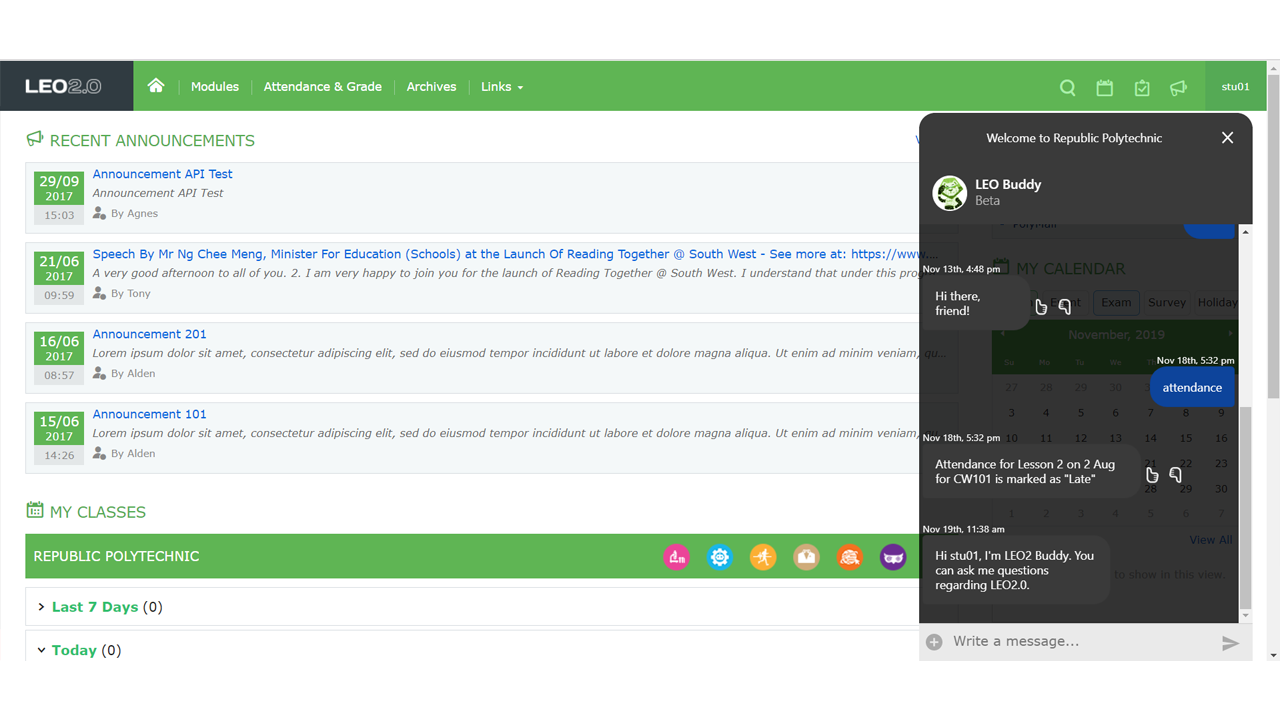Viewport: 1280px width, 720px height.
Task: Open Attendance & Grade page
Action: click(322, 87)
